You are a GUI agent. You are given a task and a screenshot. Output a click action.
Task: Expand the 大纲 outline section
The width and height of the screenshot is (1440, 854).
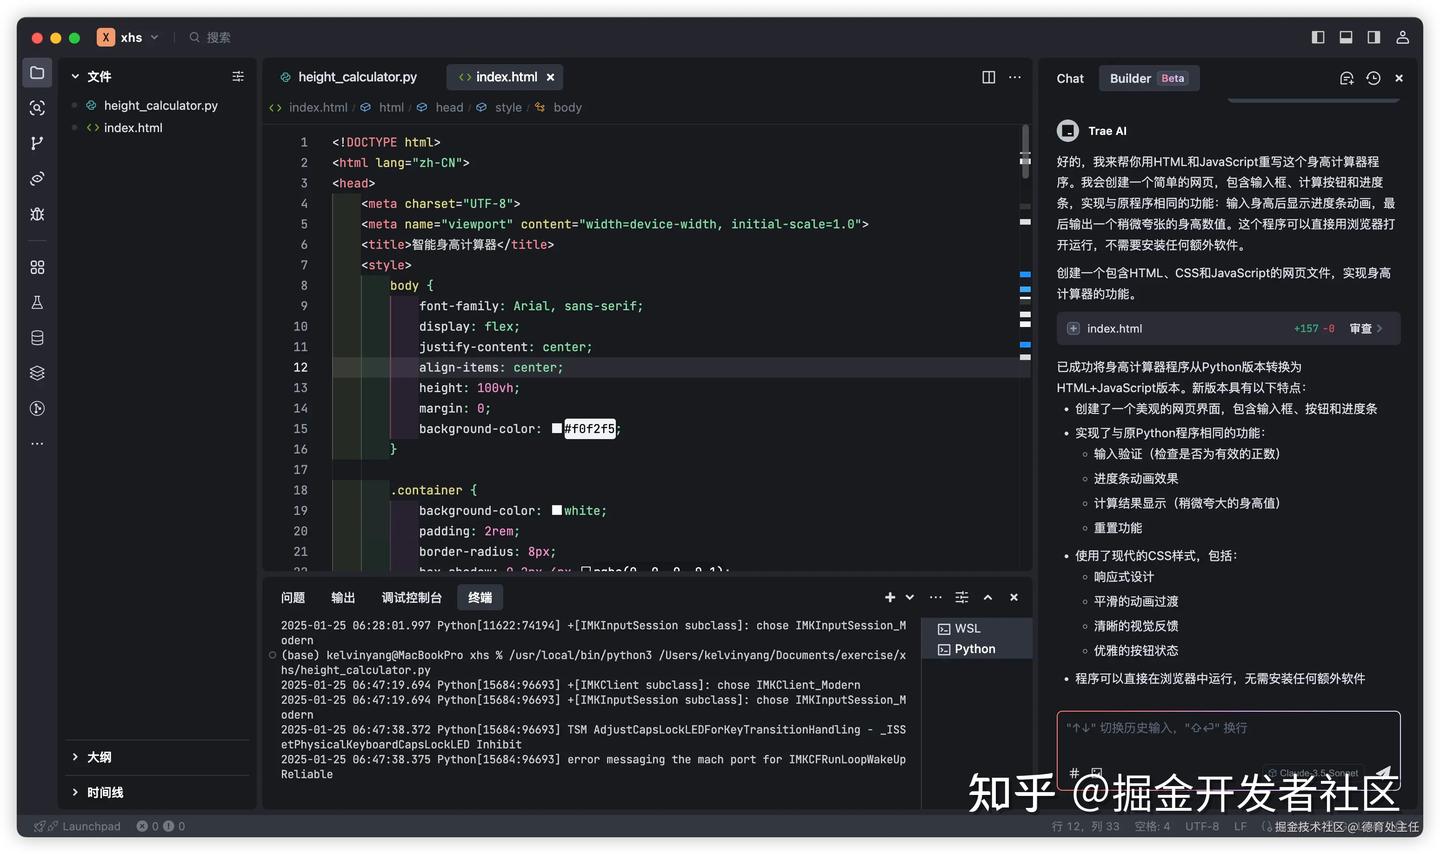click(x=99, y=757)
